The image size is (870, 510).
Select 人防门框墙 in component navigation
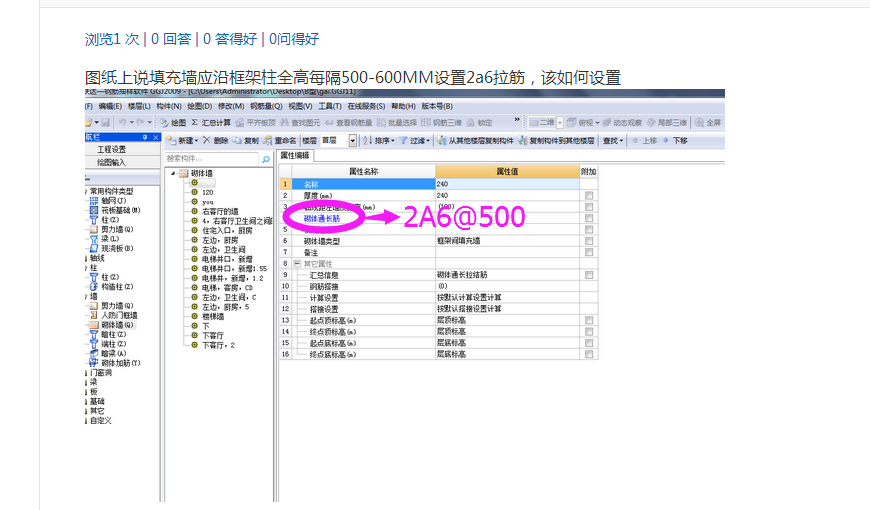[x=113, y=315]
